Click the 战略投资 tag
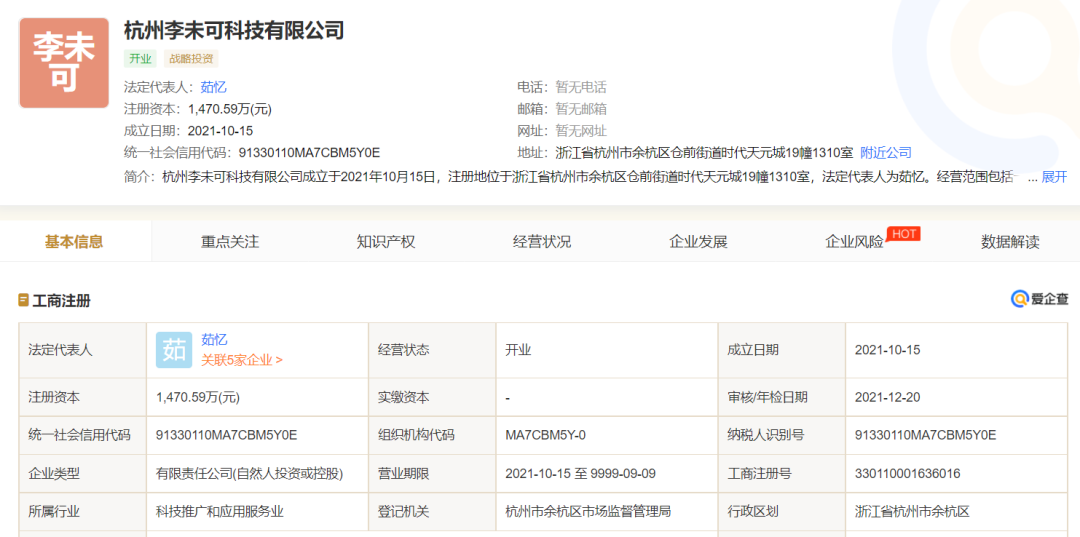The height and width of the screenshot is (537, 1080). click(191, 59)
